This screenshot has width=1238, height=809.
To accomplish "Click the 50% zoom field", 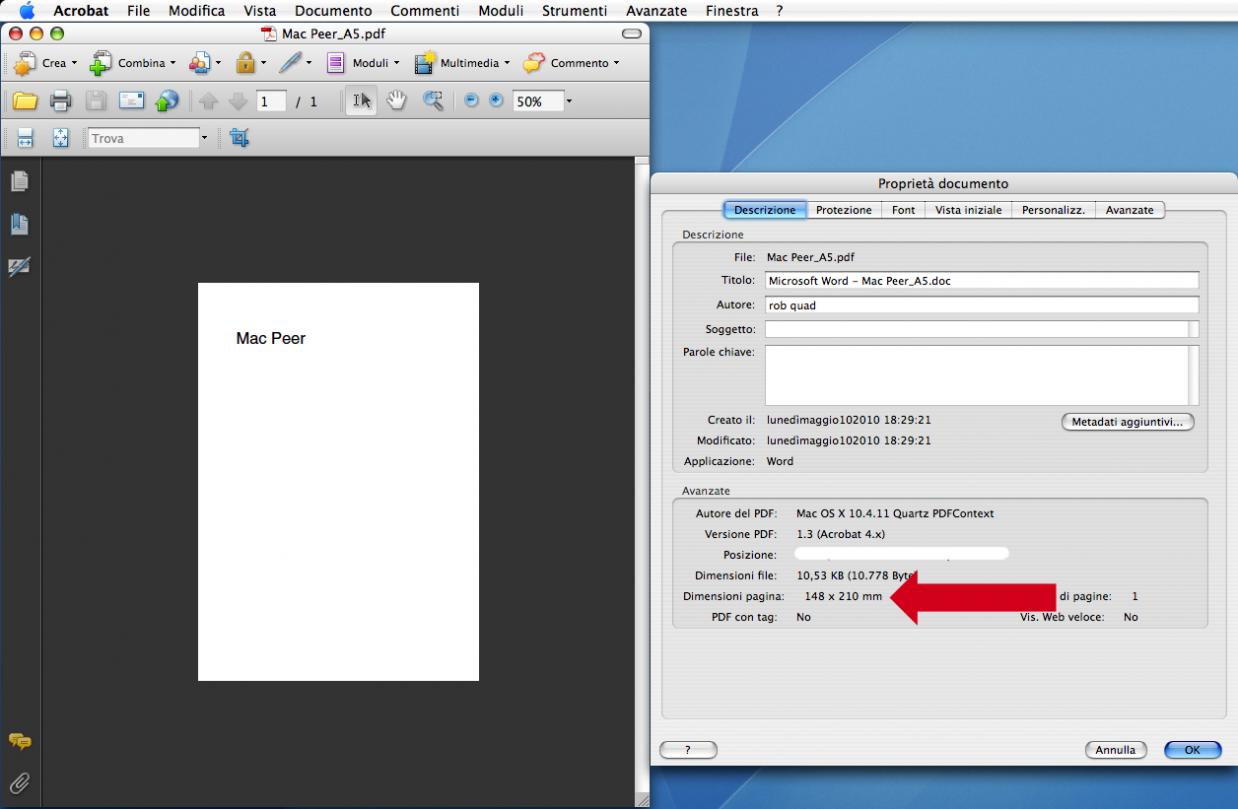I will [x=537, y=102].
